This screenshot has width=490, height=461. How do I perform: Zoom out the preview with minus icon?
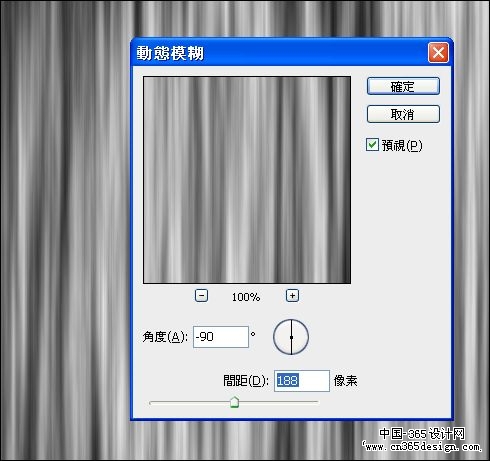[x=201, y=296]
